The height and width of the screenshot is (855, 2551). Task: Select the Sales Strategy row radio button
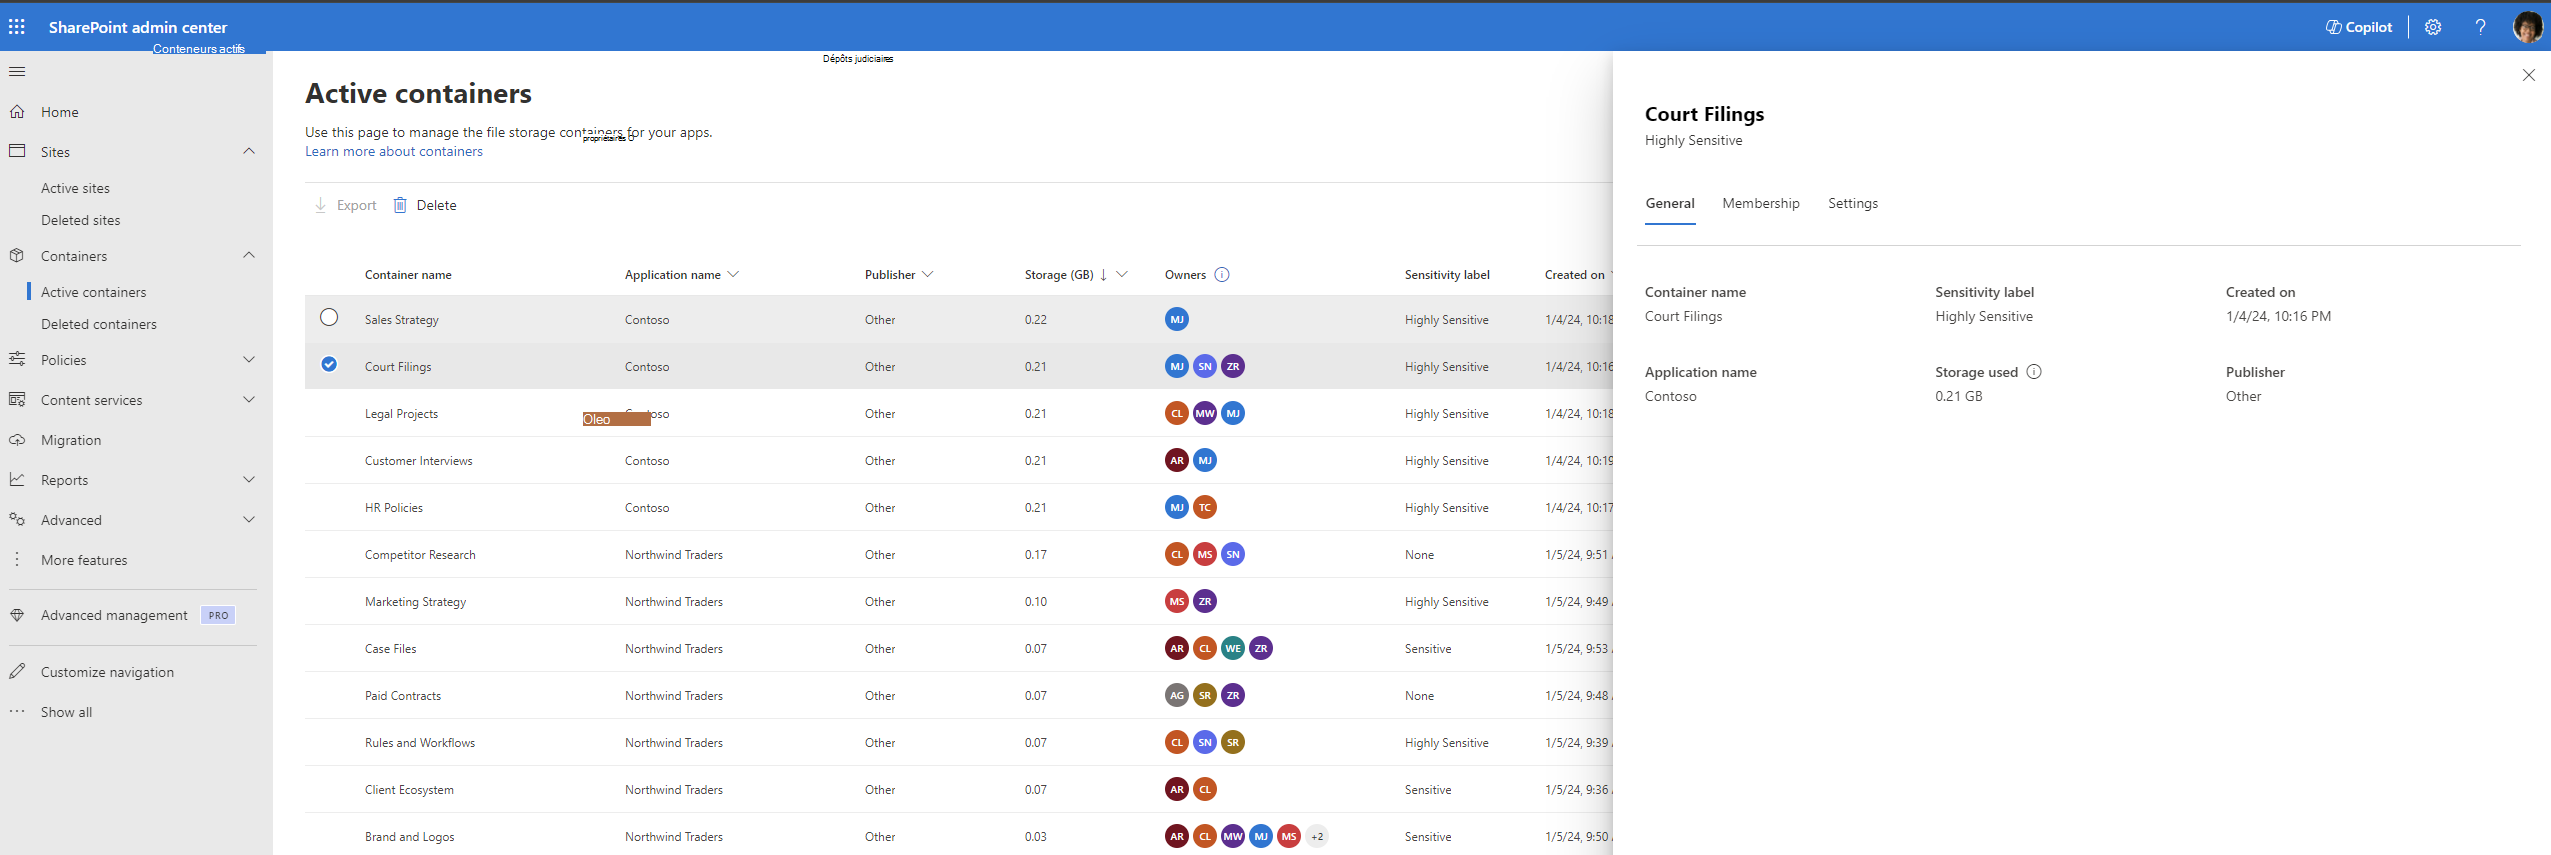click(x=329, y=318)
